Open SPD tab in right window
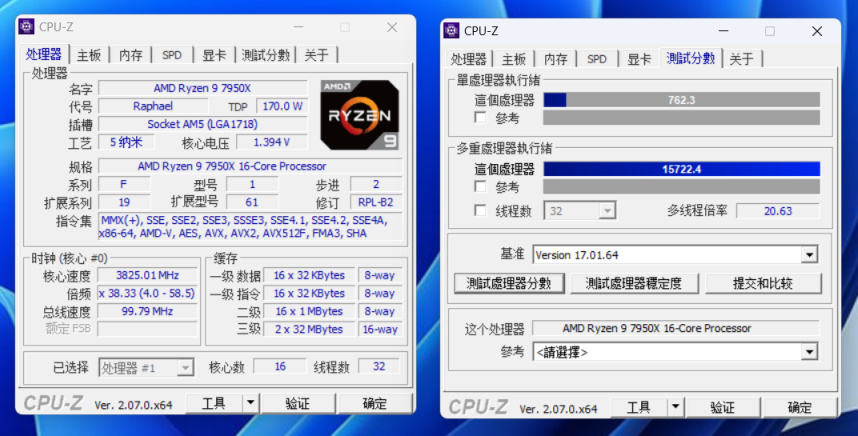Viewport: 858px width, 436px height. [596, 59]
